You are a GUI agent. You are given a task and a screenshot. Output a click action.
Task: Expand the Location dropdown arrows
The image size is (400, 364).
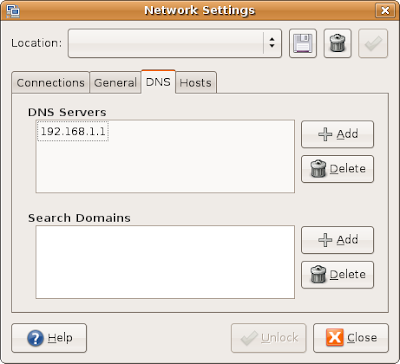[x=272, y=43]
